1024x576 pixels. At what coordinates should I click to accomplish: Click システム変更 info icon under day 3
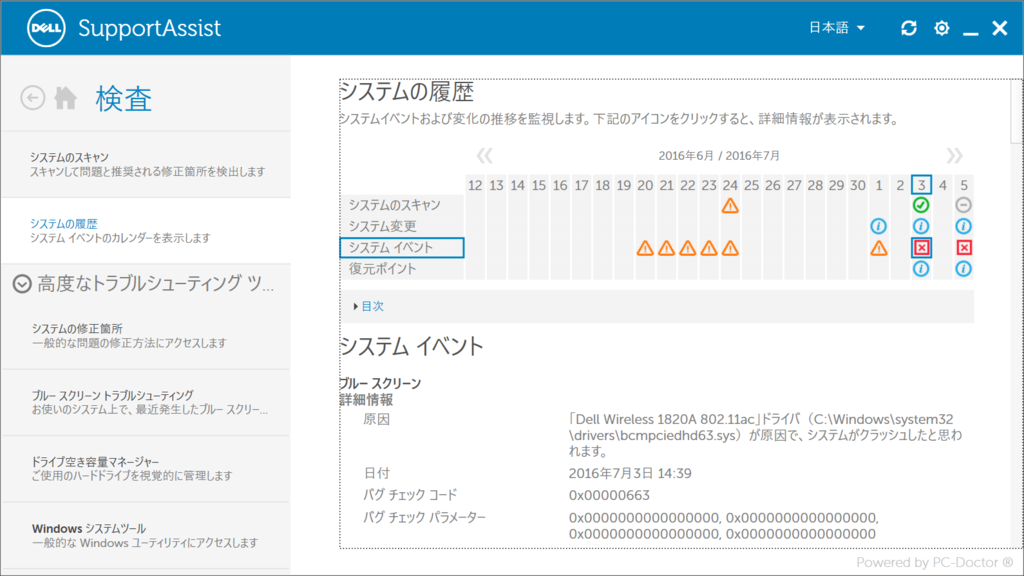click(921, 226)
